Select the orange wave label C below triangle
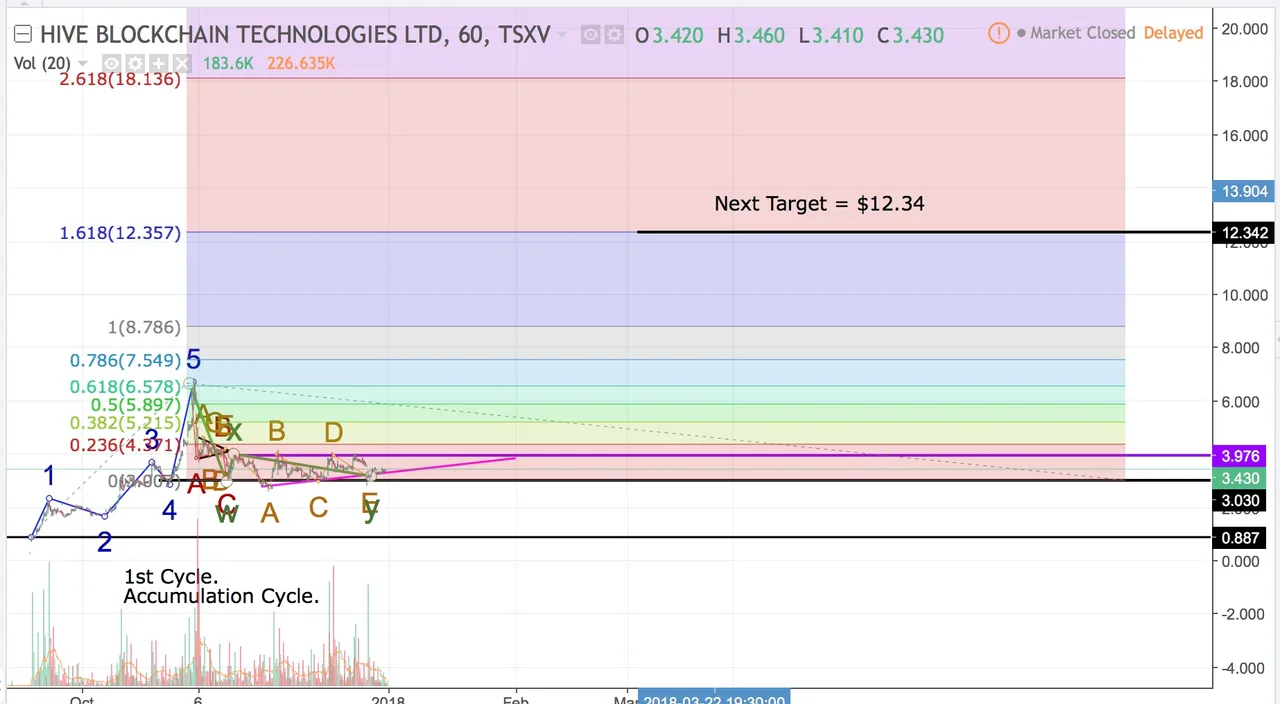1280x704 pixels. point(318,508)
